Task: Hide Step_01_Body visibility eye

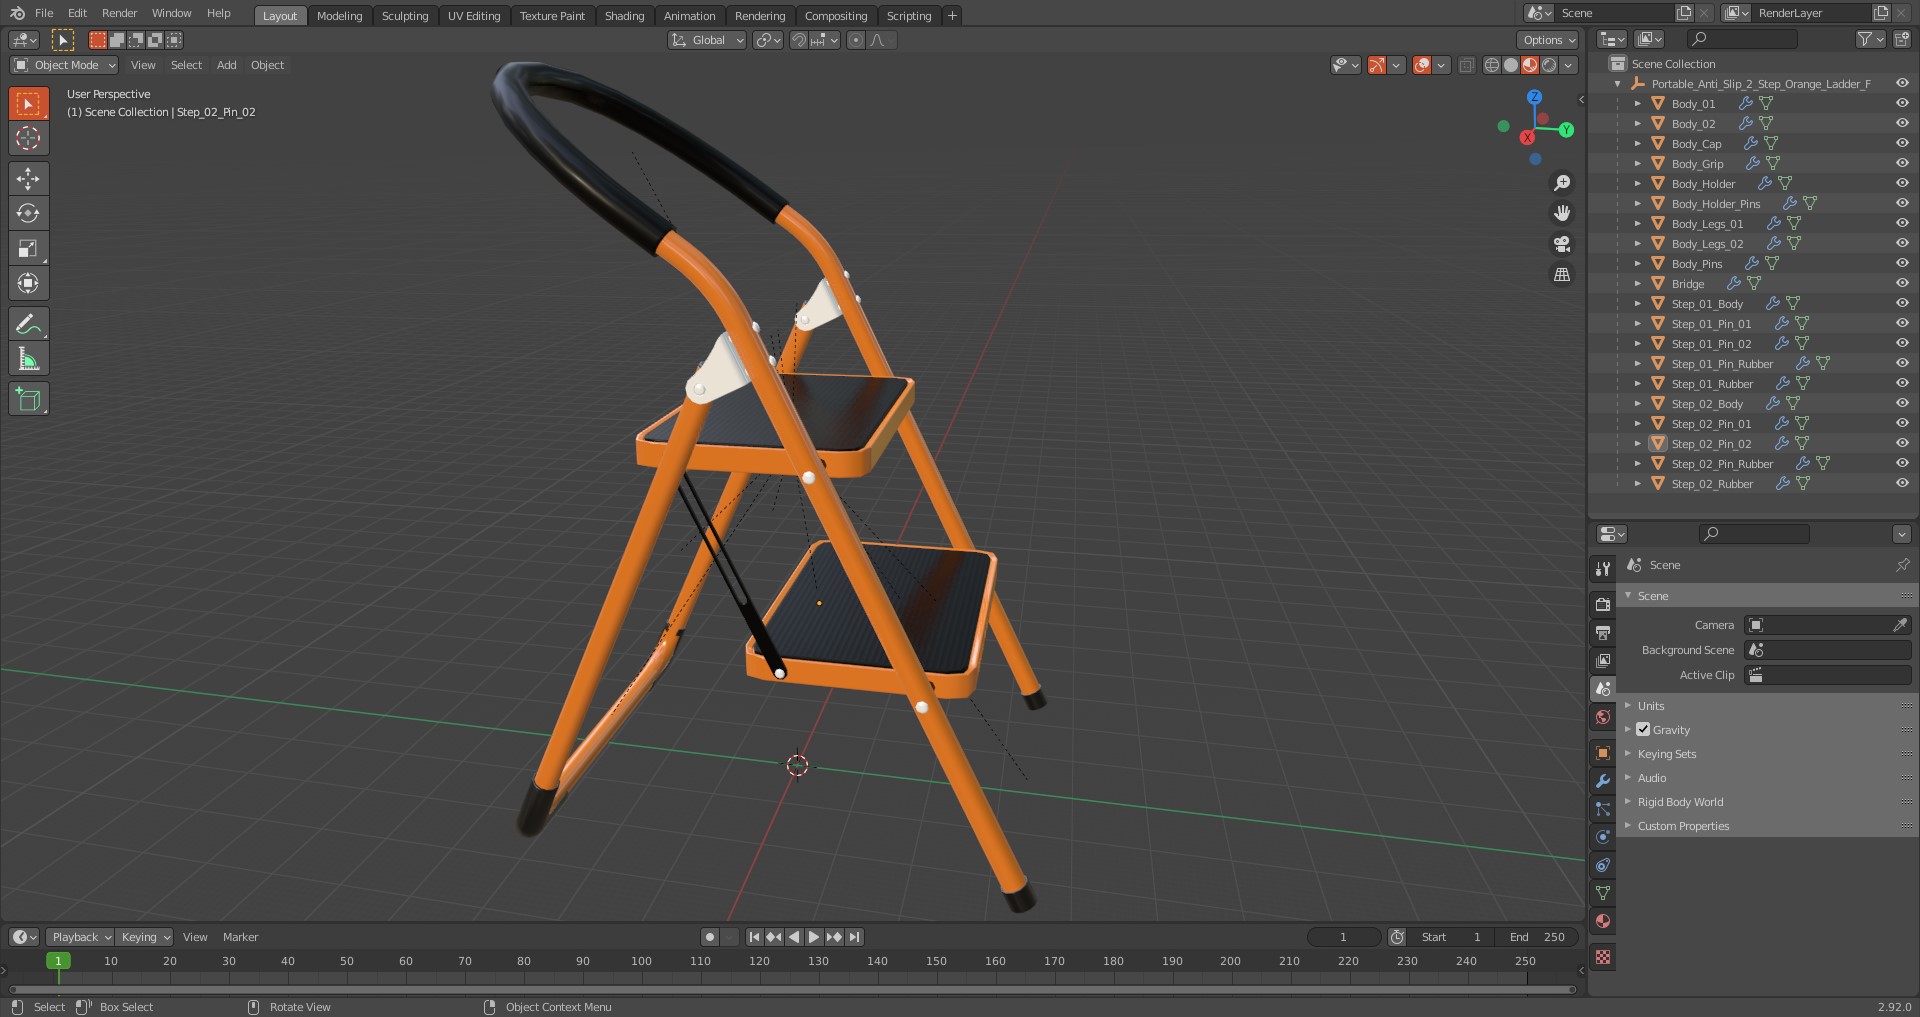Action: (x=1902, y=303)
